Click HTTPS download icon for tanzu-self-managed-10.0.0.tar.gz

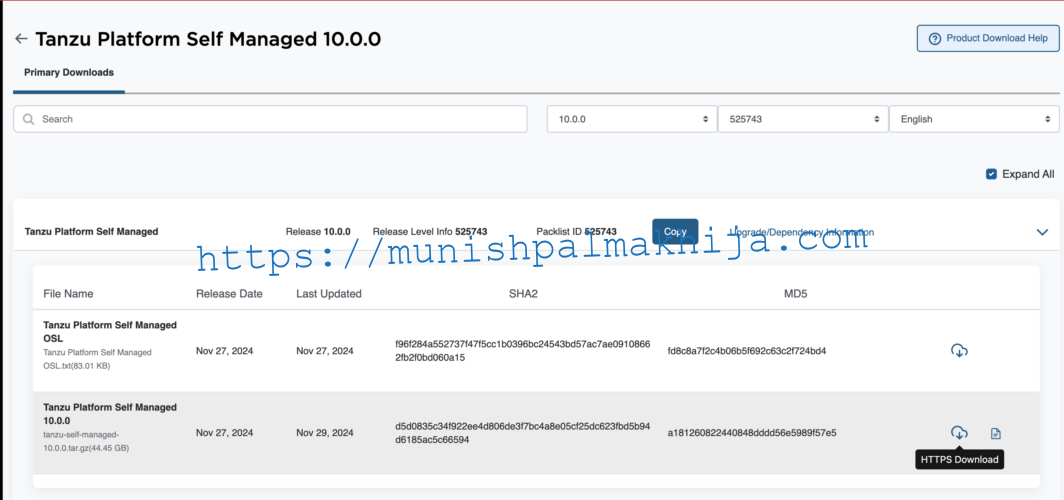tap(958, 433)
